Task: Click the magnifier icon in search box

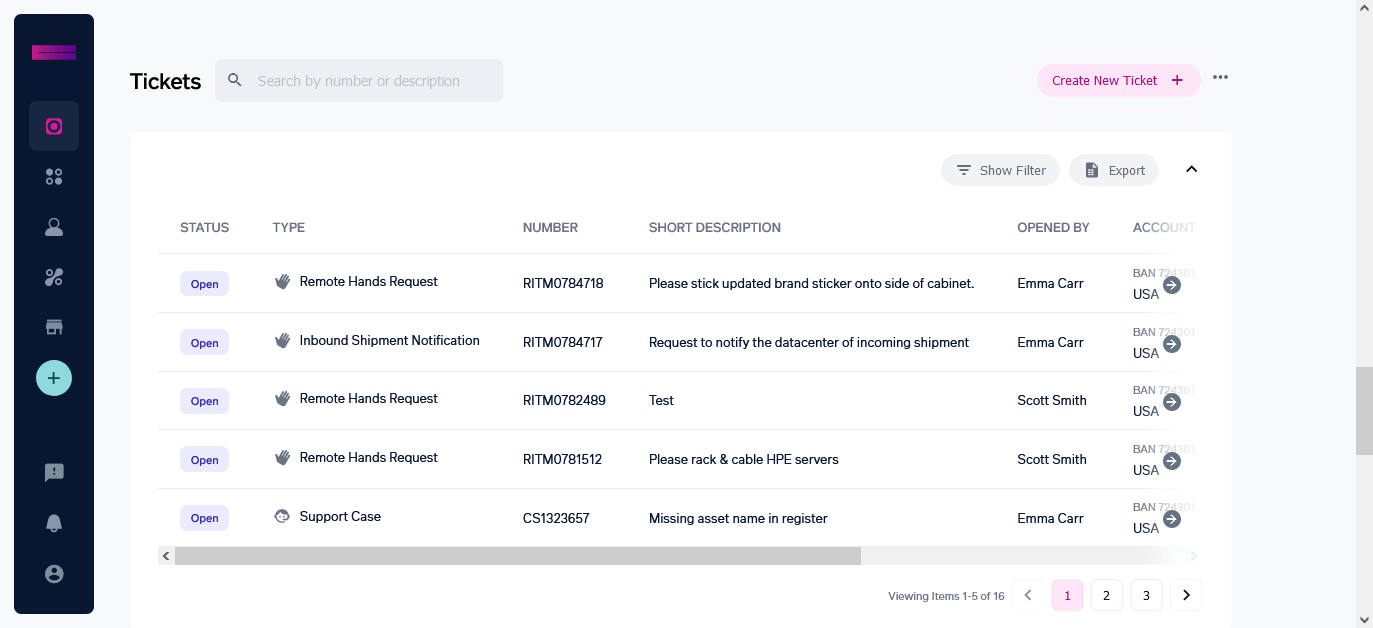Action: coord(235,80)
